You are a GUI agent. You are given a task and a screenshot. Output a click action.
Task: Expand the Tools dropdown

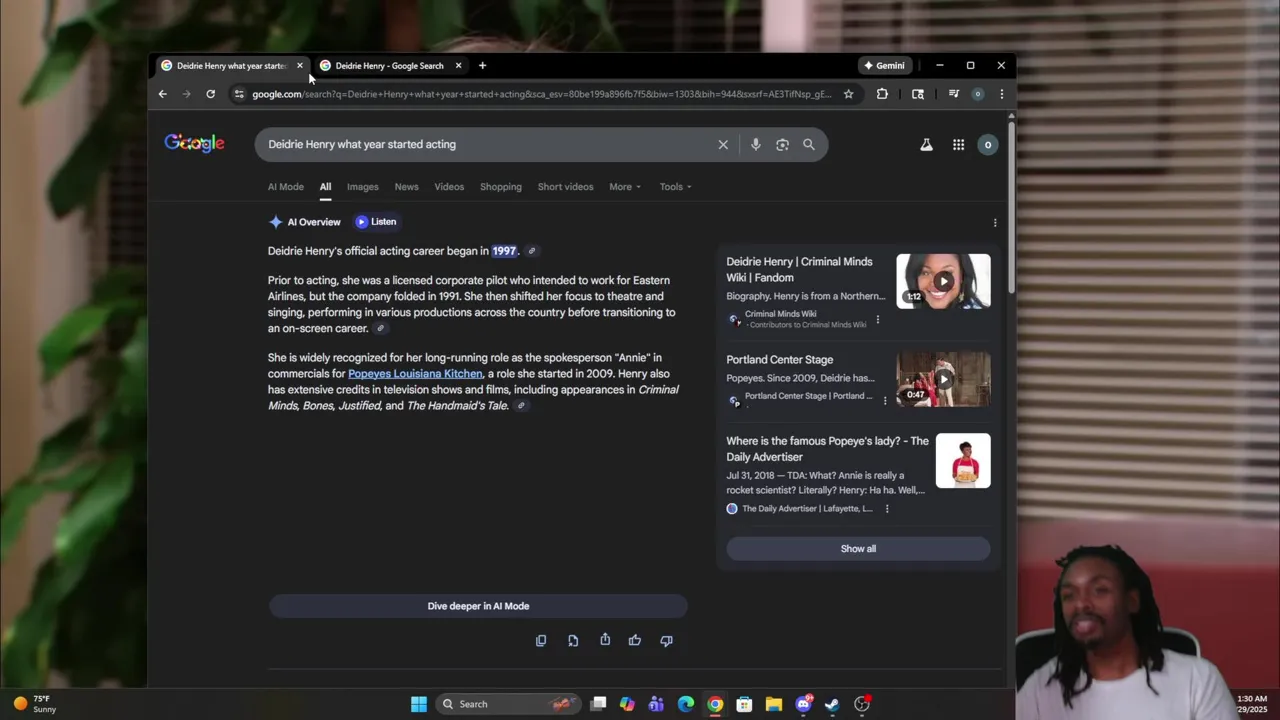pyautogui.click(x=675, y=187)
